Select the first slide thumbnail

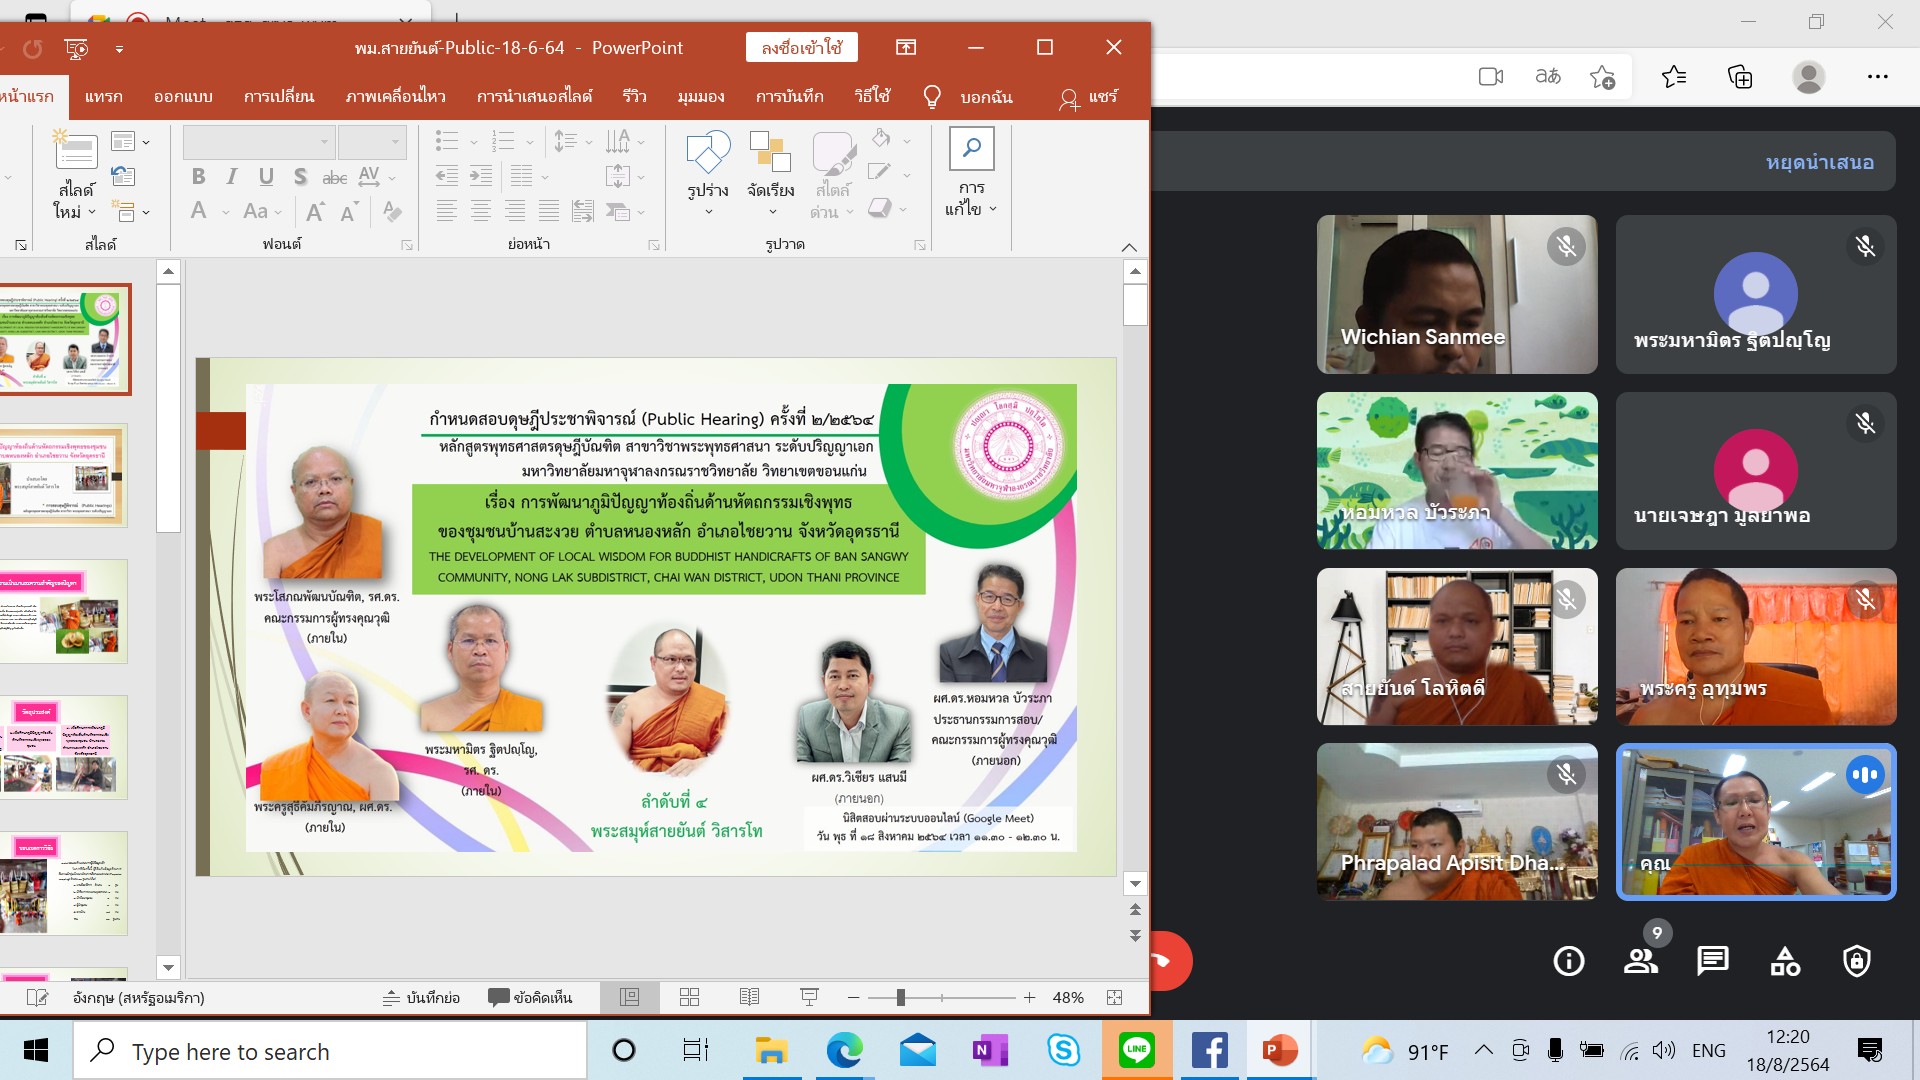pyautogui.click(x=64, y=339)
